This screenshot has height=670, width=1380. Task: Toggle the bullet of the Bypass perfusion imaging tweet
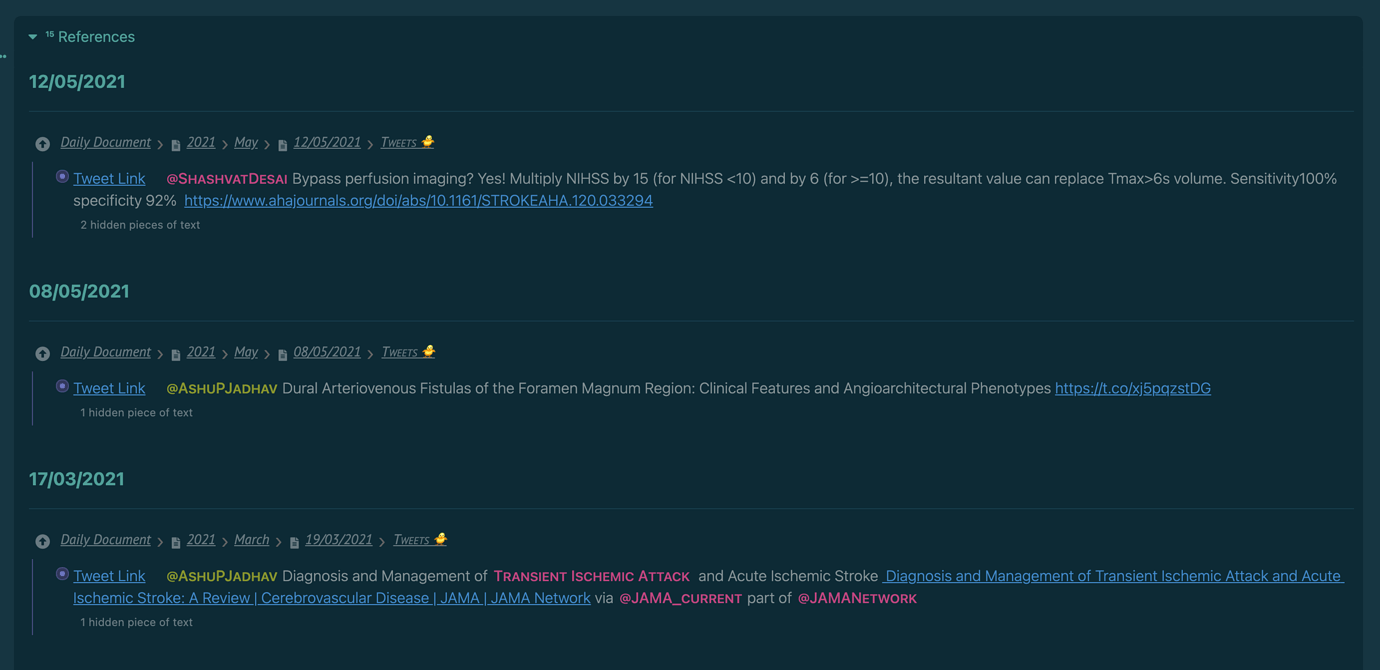point(61,176)
